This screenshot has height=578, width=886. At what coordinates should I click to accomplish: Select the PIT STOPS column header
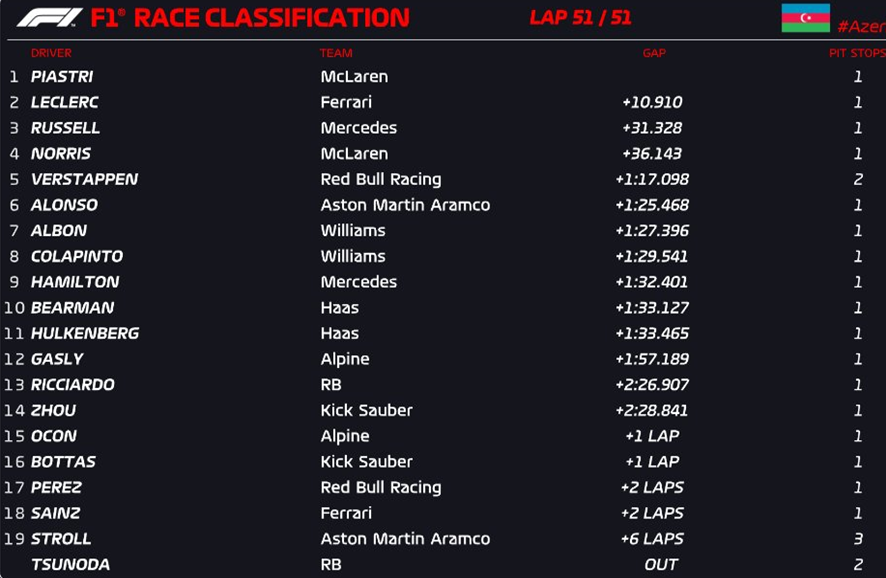coord(857,53)
